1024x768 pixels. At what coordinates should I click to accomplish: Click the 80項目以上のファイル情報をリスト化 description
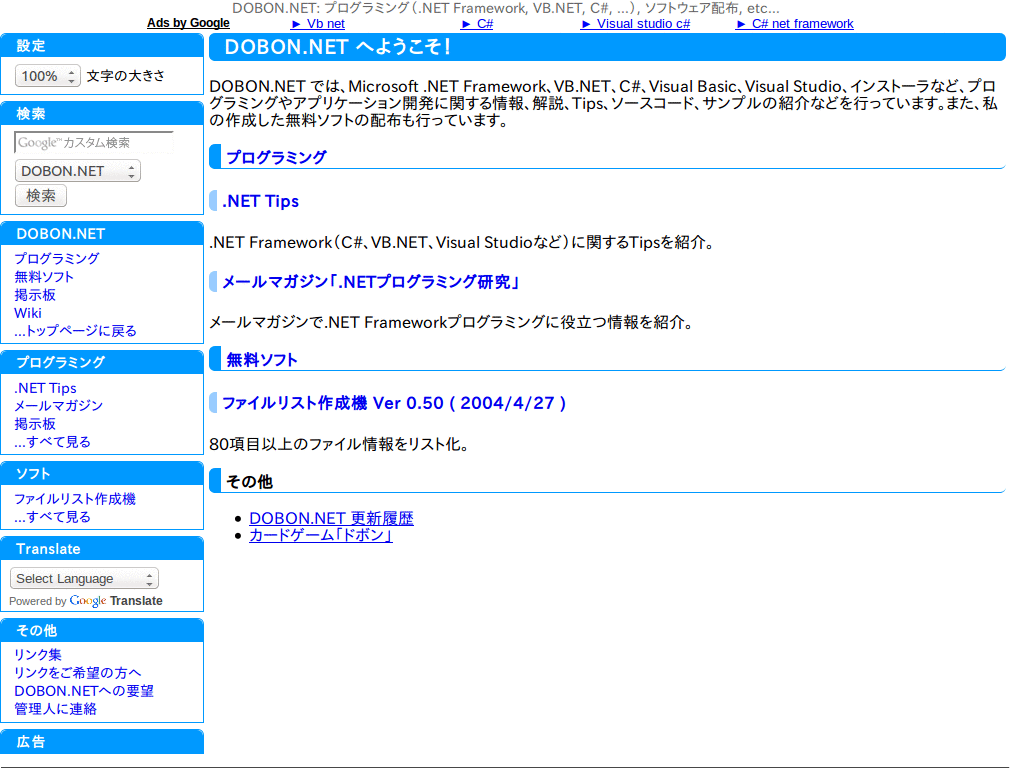[339, 445]
